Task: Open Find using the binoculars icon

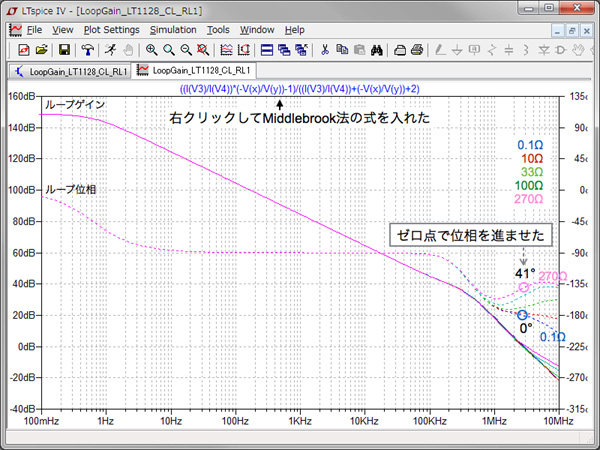Action: click(x=377, y=49)
